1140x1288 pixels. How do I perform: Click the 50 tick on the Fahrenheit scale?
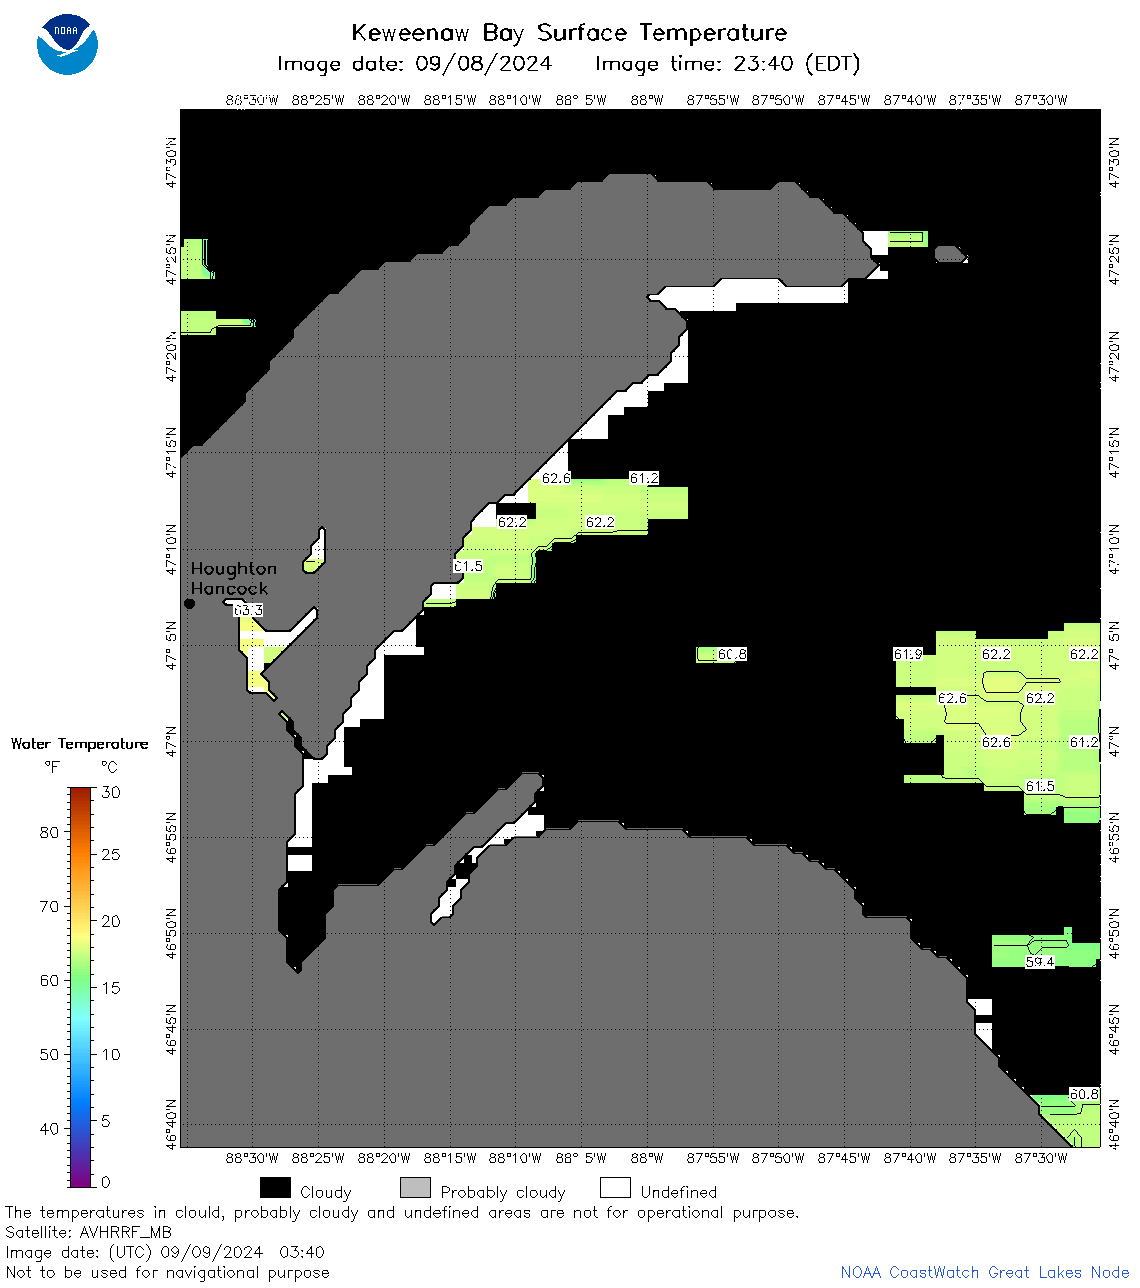tap(49, 1054)
